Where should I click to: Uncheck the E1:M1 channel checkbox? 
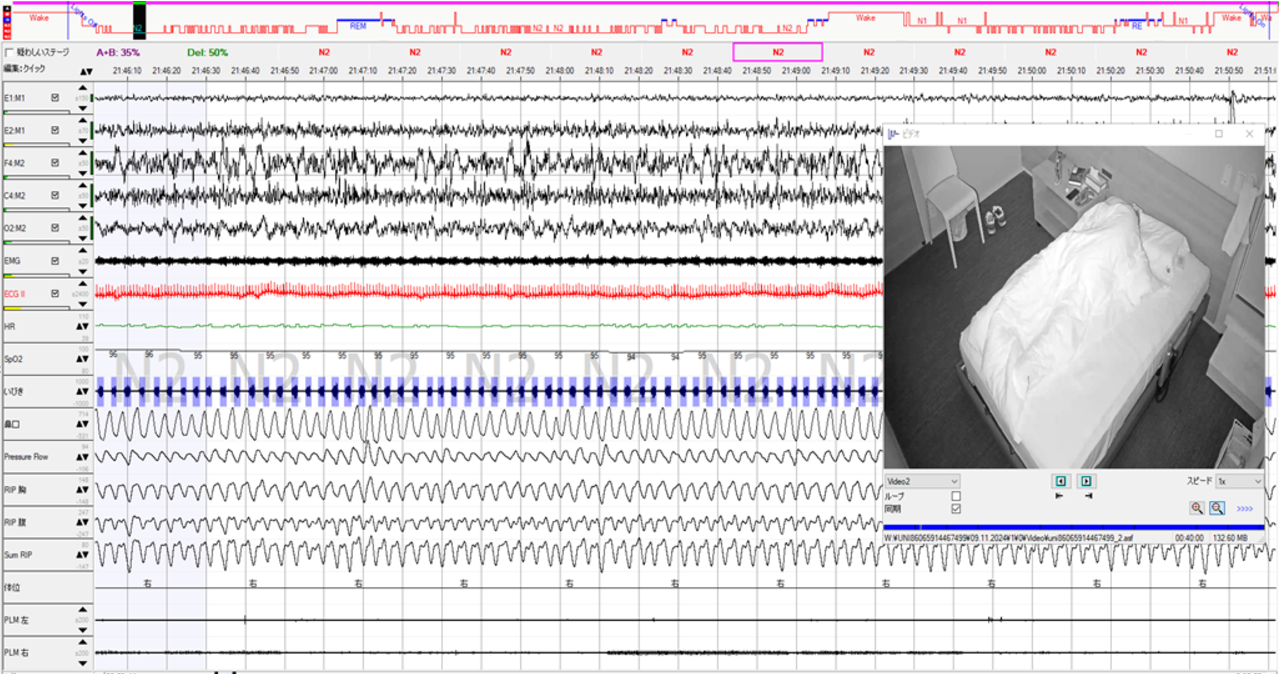point(55,98)
